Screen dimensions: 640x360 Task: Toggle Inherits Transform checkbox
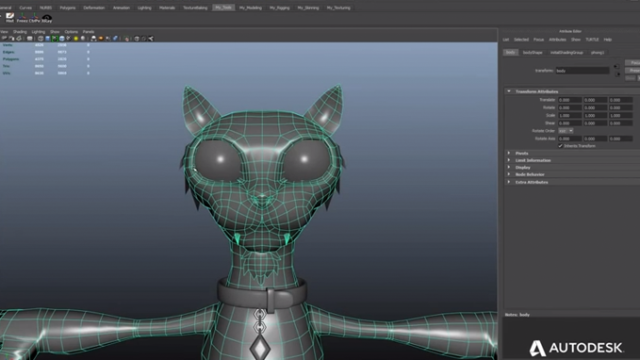(560, 146)
